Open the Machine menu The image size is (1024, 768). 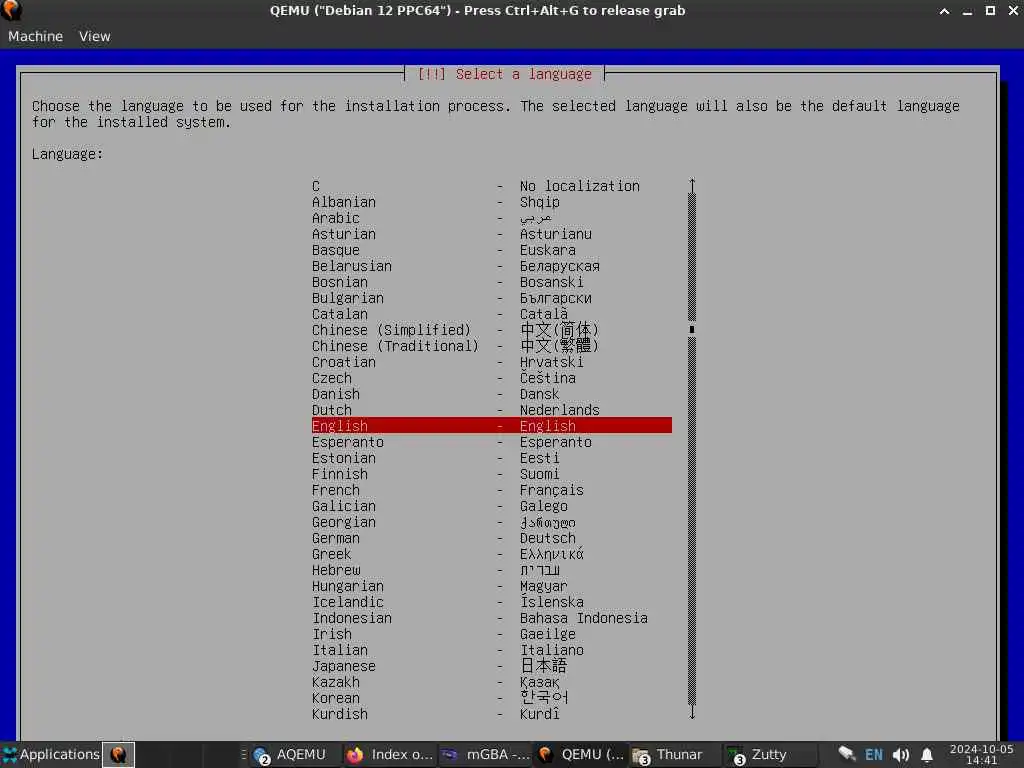click(35, 37)
